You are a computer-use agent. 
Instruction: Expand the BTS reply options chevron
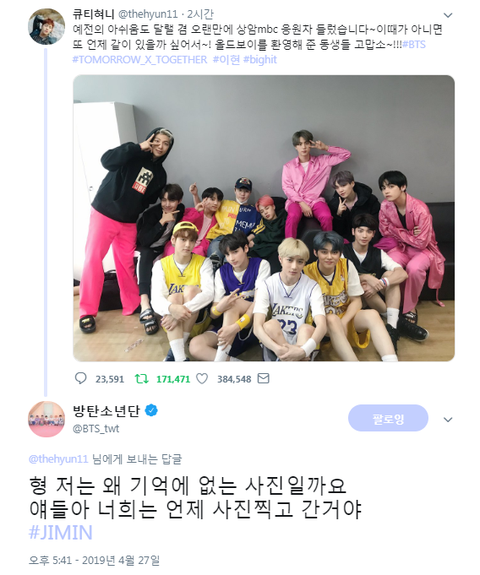[448, 420]
